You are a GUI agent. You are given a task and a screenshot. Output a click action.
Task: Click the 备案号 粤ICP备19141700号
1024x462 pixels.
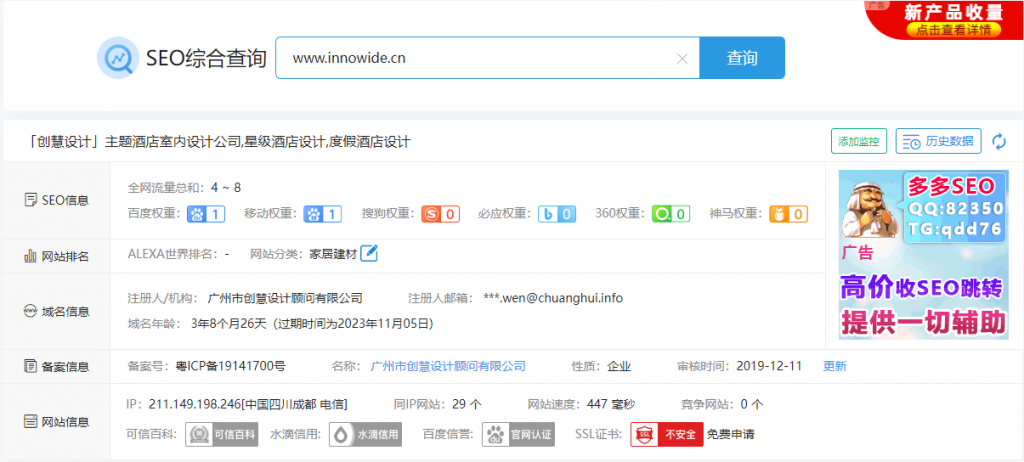click(x=231, y=366)
